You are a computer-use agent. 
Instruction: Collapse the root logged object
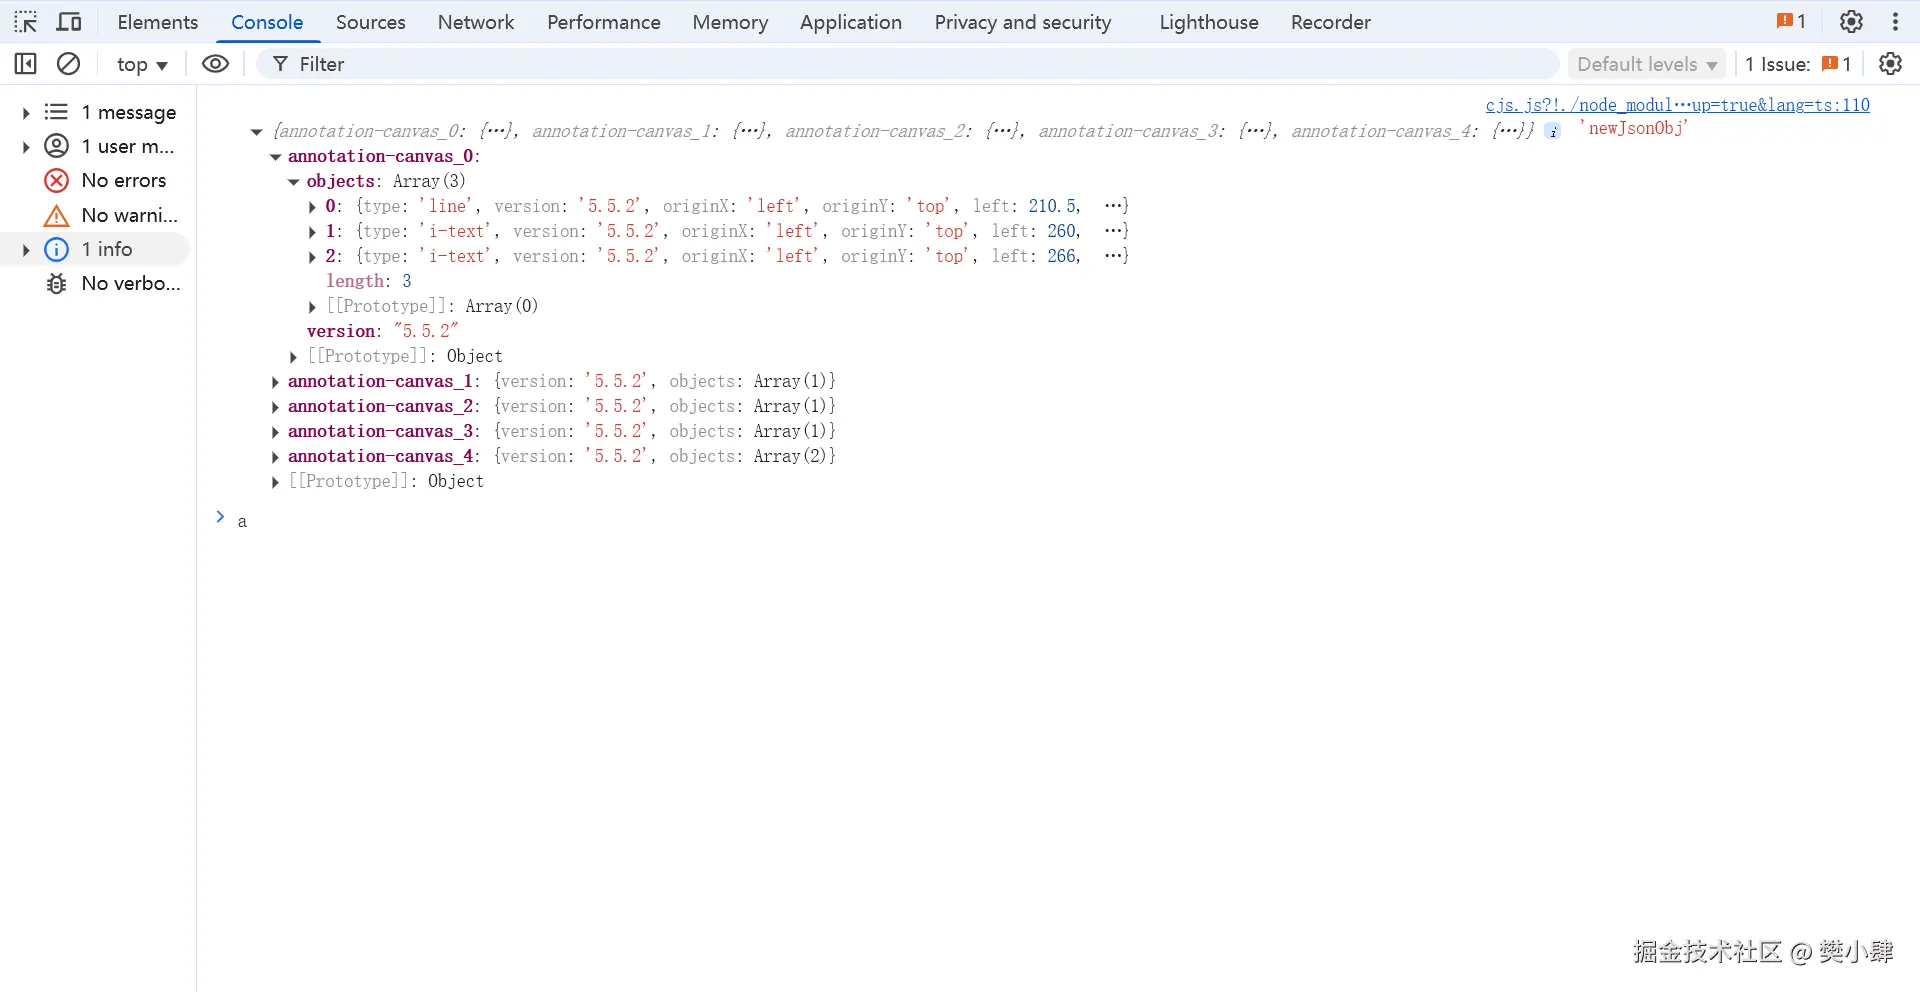pos(256,131)
